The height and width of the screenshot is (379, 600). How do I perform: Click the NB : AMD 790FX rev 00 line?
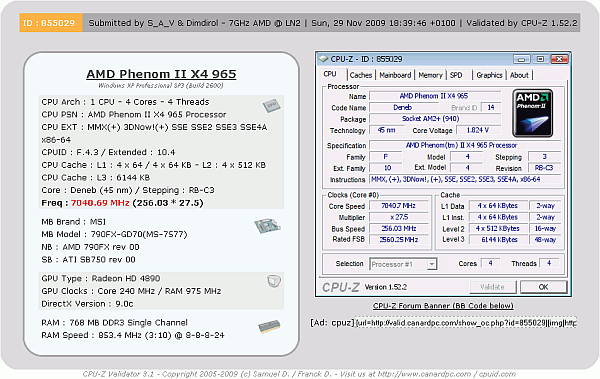[90, 247]
